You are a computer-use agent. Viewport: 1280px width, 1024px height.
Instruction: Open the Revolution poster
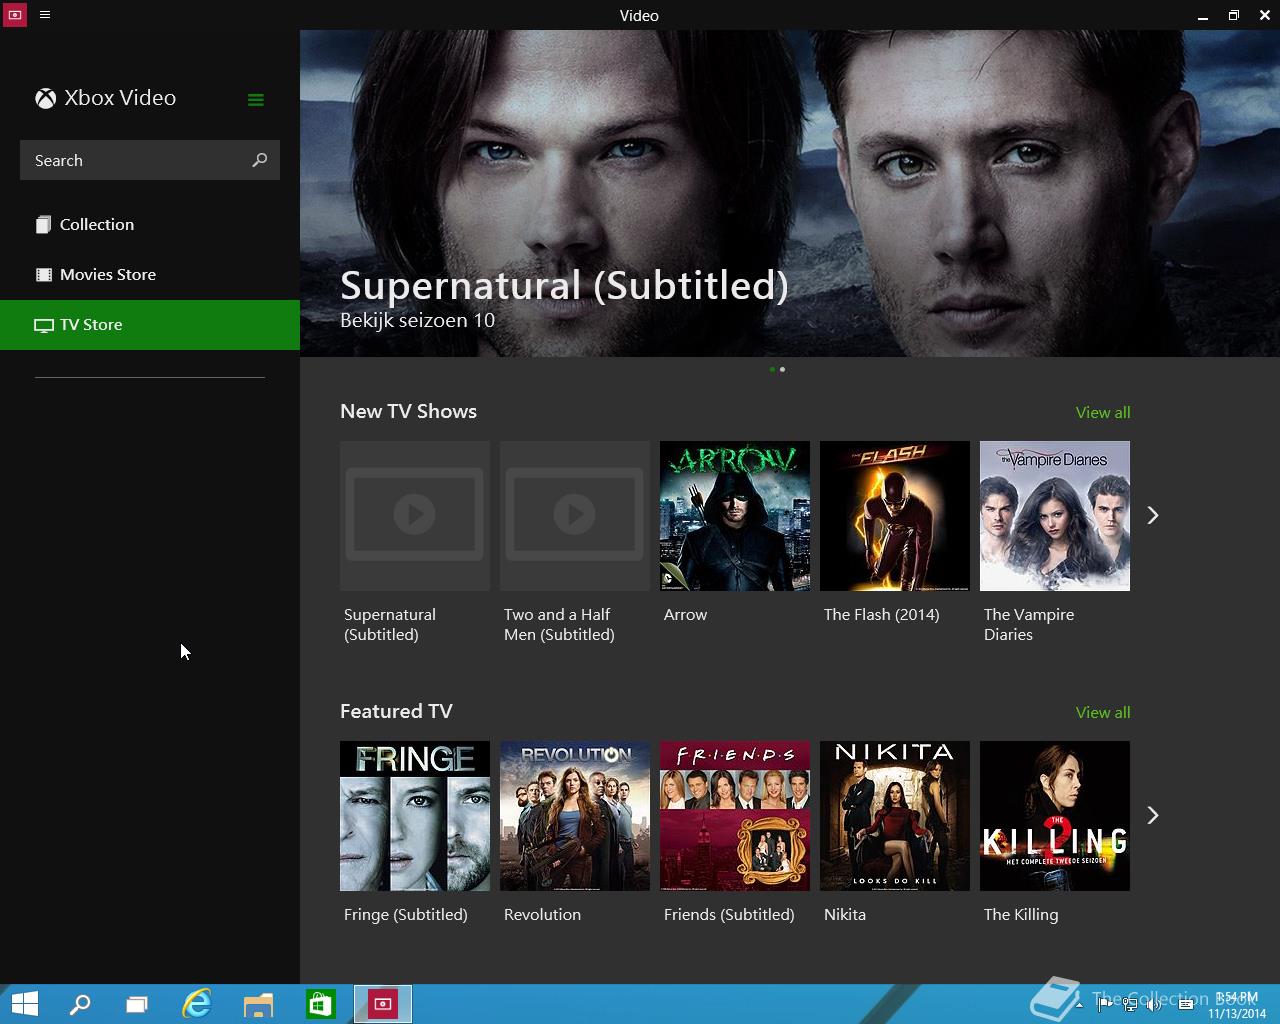(575, 816)
